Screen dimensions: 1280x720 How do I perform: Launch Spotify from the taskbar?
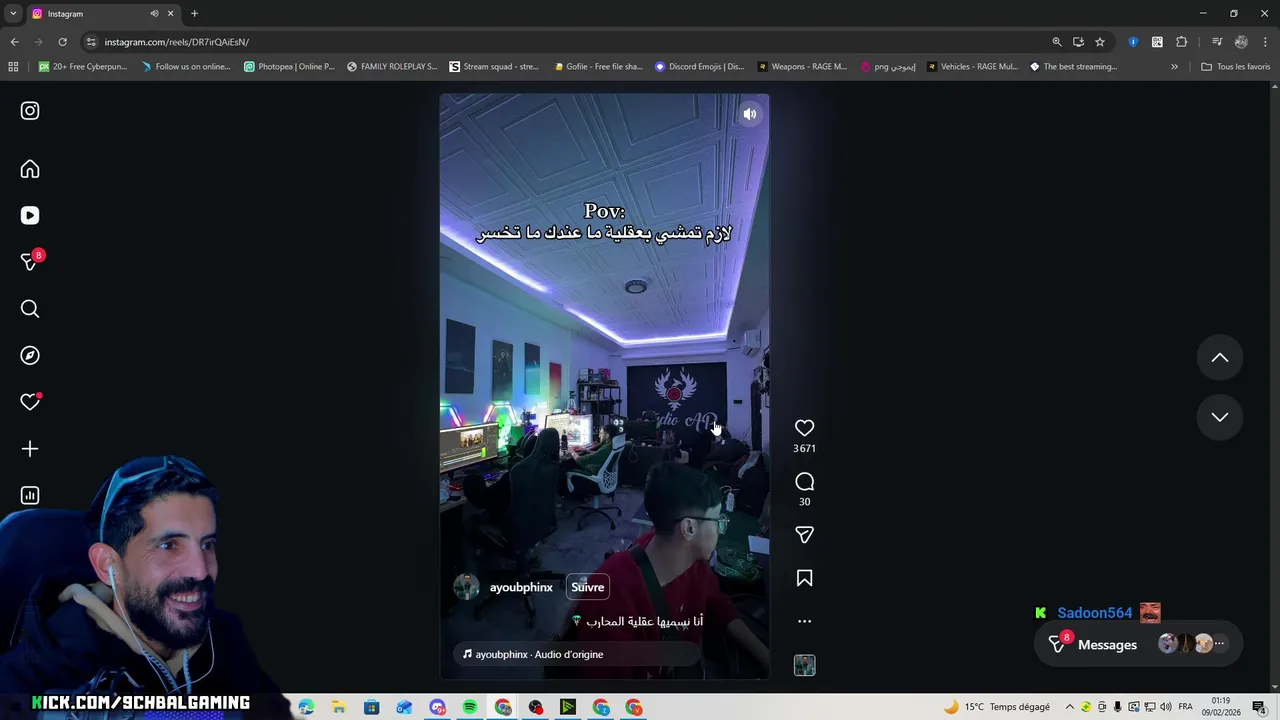pyautogui.click(x=470, y=707)
